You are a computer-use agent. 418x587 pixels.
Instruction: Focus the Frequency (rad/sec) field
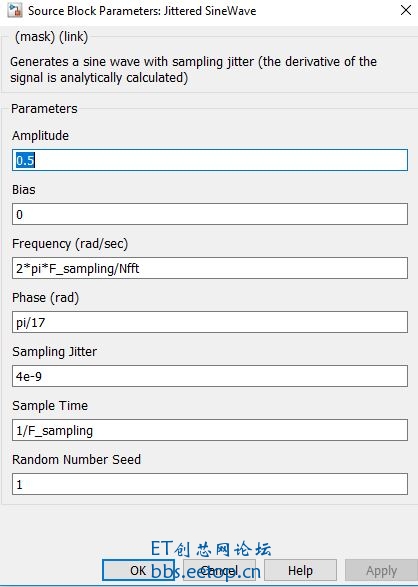coord(210,268)
